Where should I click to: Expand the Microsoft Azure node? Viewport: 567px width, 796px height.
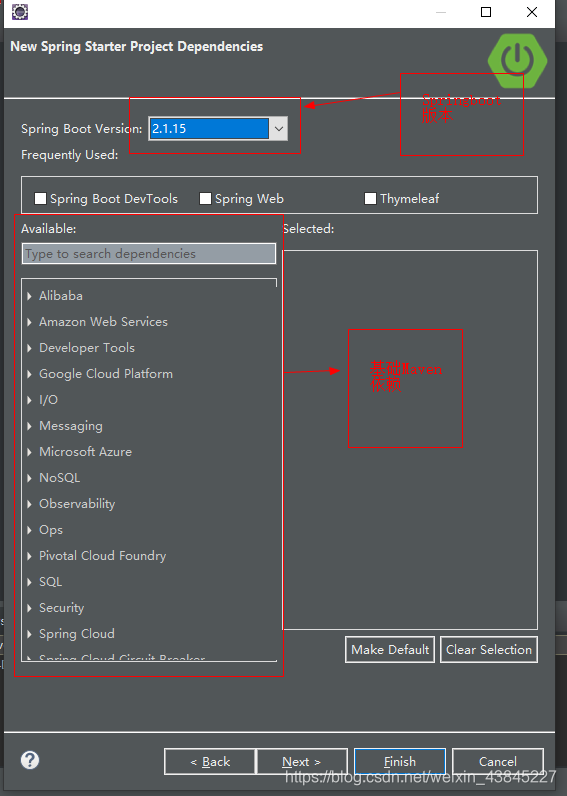tap(29, 452)
